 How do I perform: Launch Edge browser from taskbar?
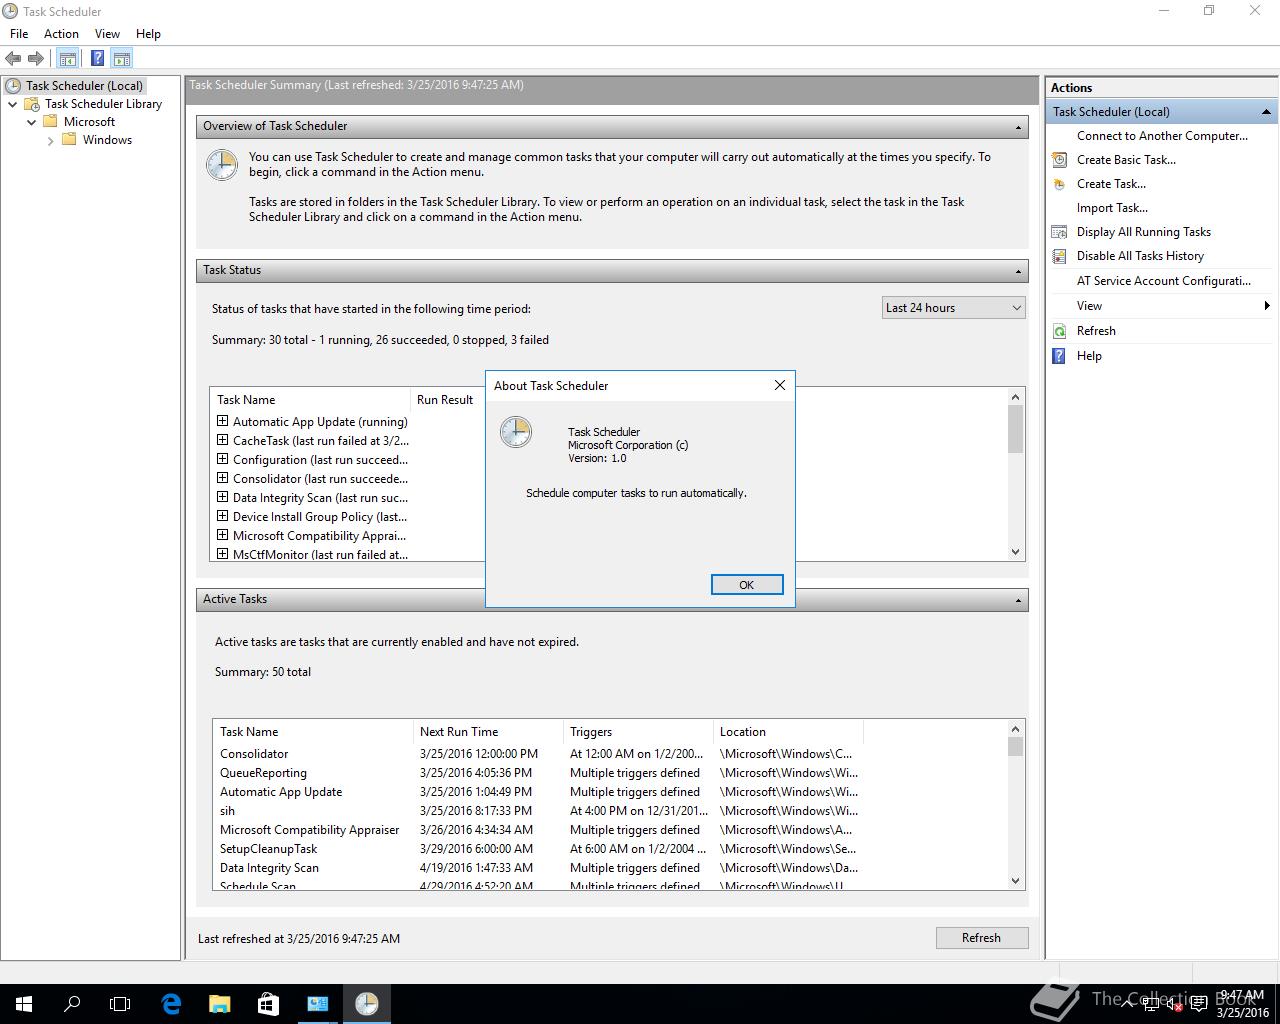171,1004
